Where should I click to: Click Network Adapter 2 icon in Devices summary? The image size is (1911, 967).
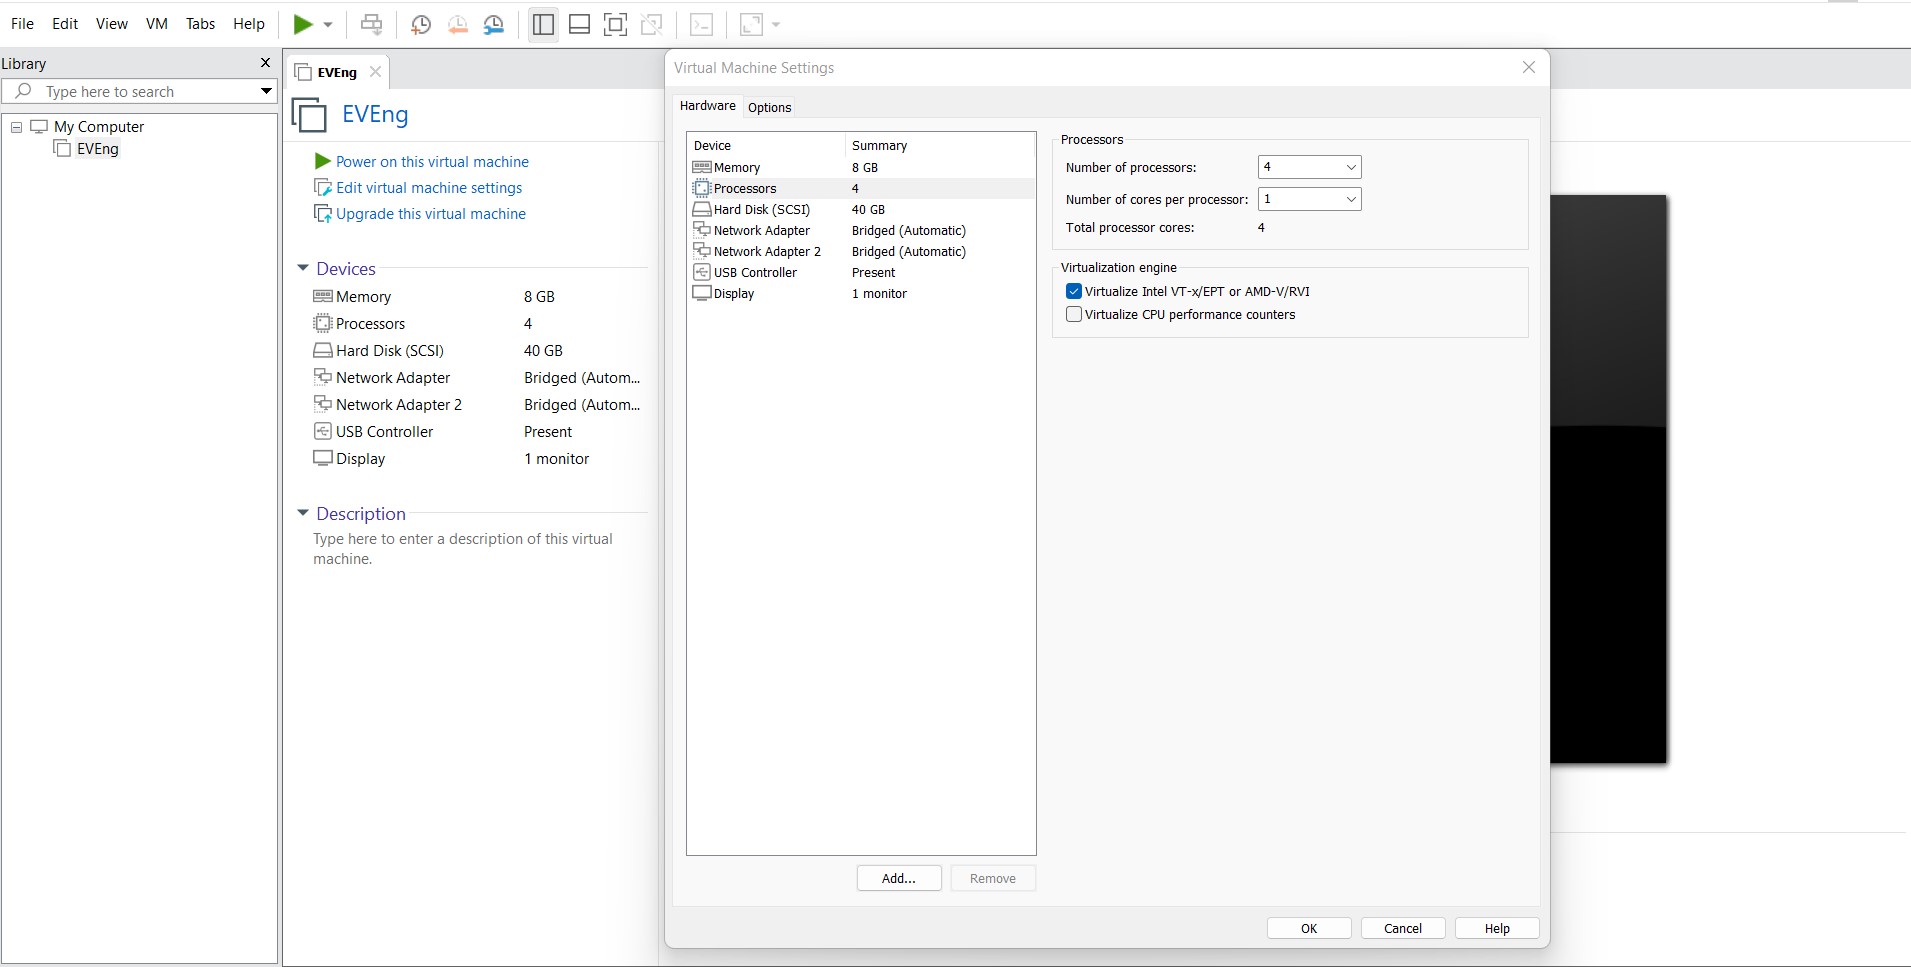click(x=323, y=404)
